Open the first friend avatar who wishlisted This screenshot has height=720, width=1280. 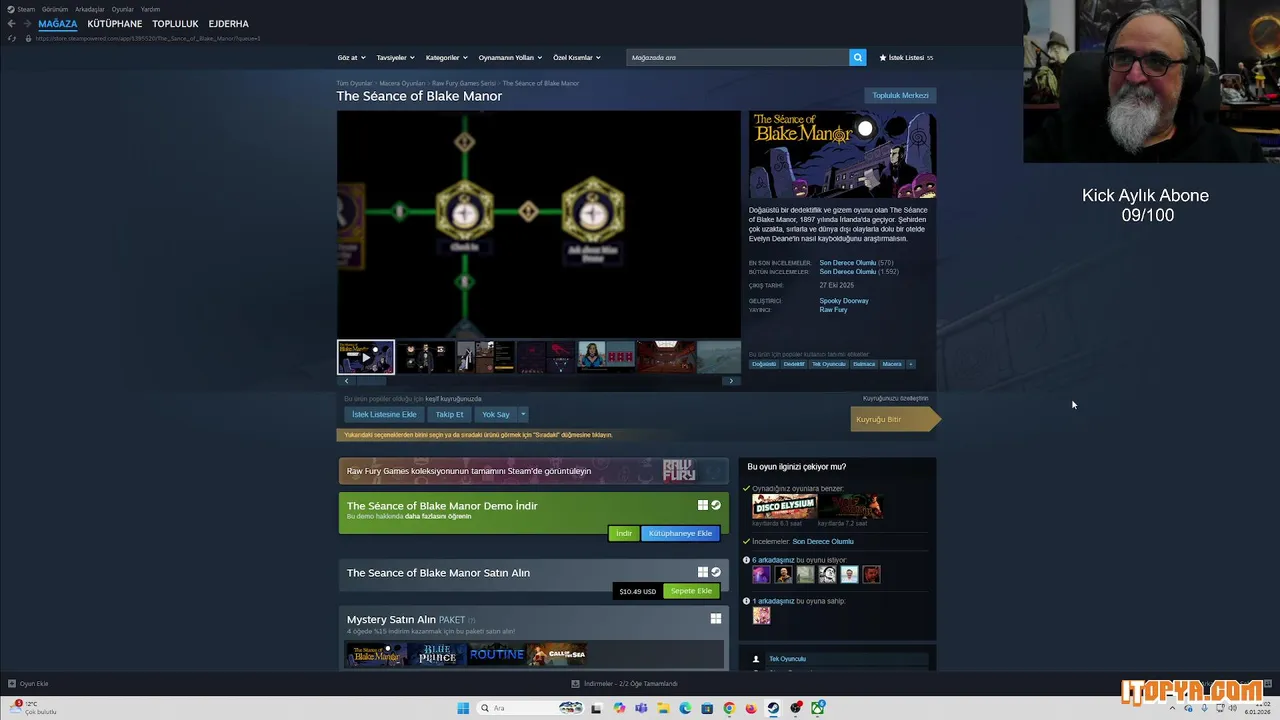click(761, 574)
